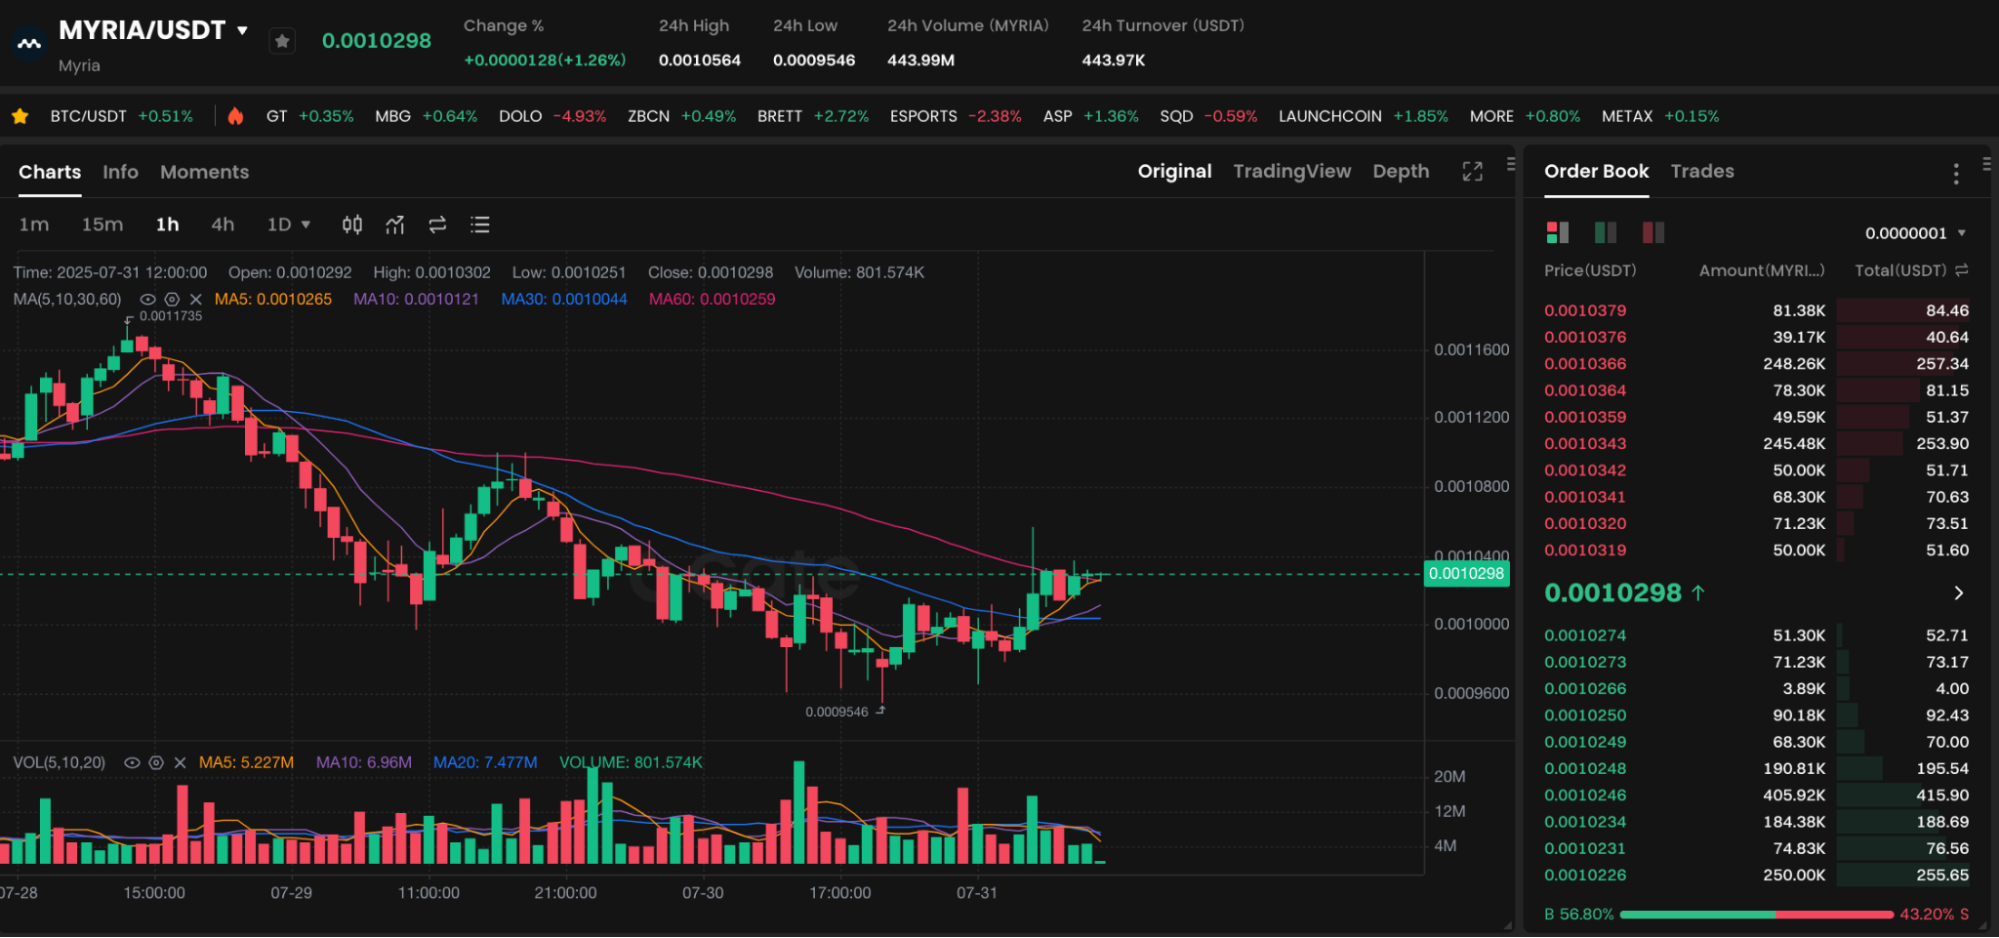This screenshot has height=938, width=1999.
Task: Expand the last price row chevron
Action: (x=1958, y=593)
